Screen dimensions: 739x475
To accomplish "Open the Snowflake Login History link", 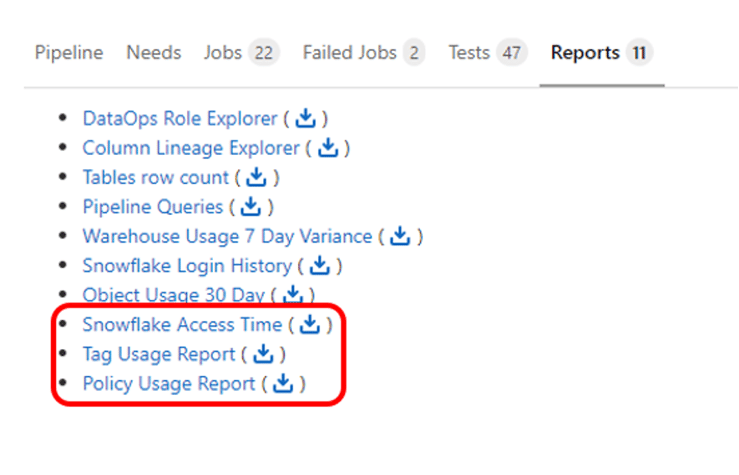I will [x=187, y=266].
